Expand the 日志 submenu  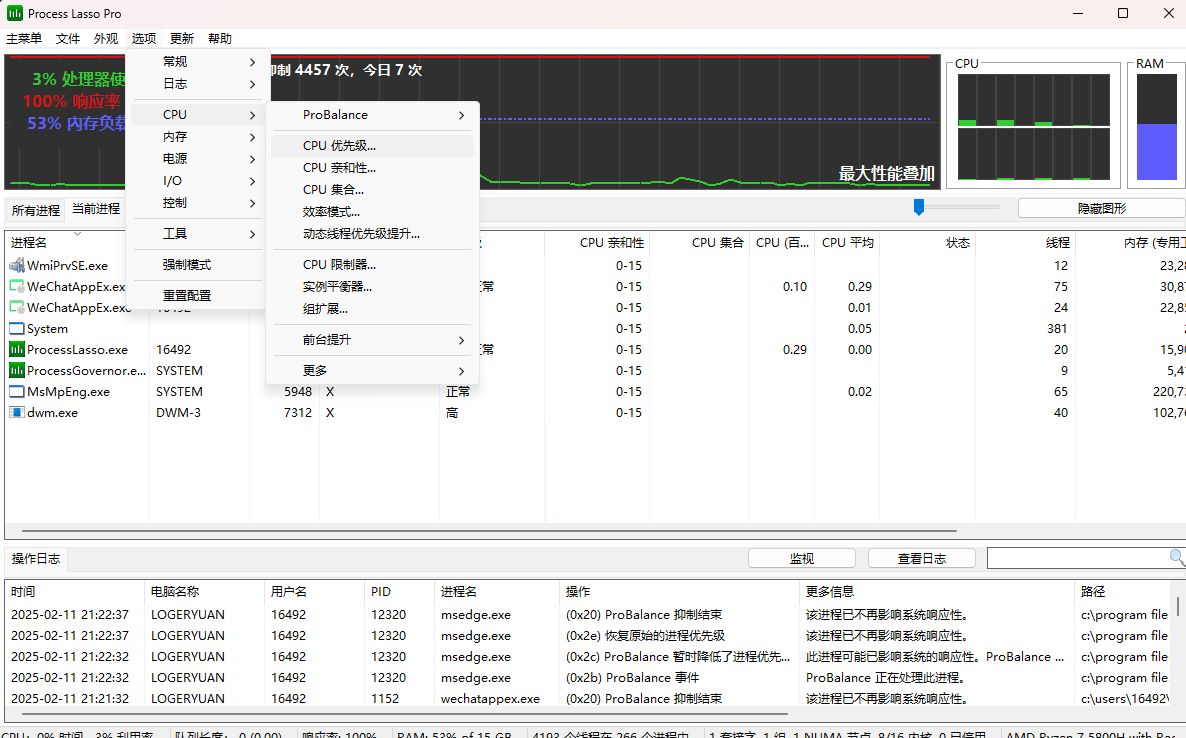(x=199, y=84)
